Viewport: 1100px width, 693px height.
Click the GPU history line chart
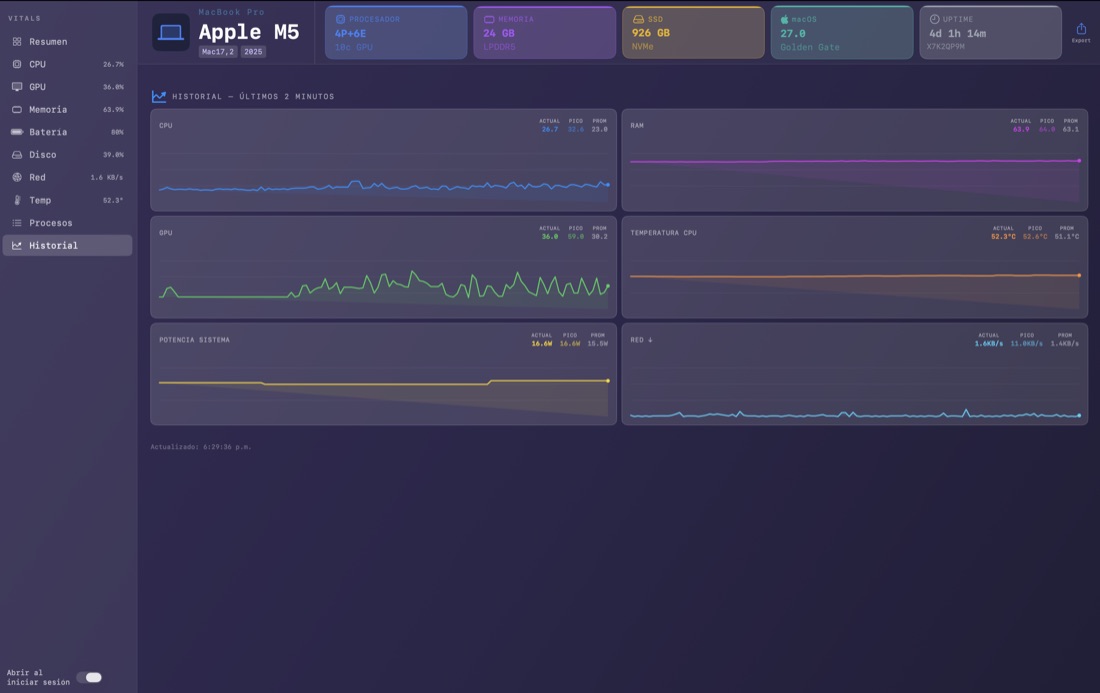(x=384, y=267)
